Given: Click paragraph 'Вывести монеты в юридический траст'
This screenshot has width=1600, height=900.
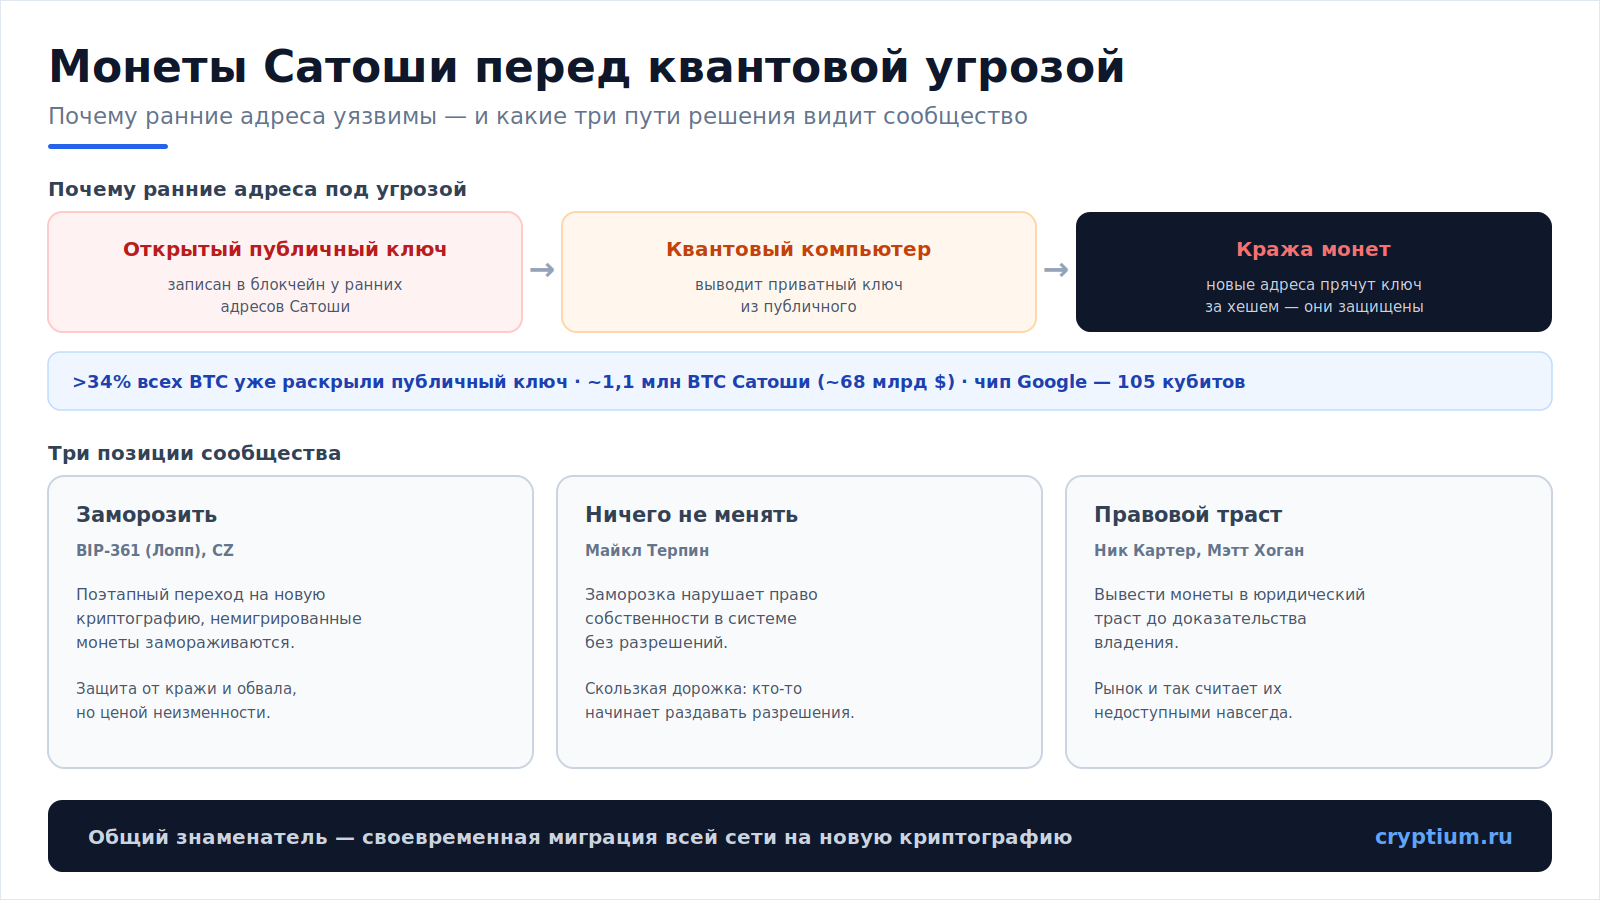Looking at the screenshot, I should 1230,618.
